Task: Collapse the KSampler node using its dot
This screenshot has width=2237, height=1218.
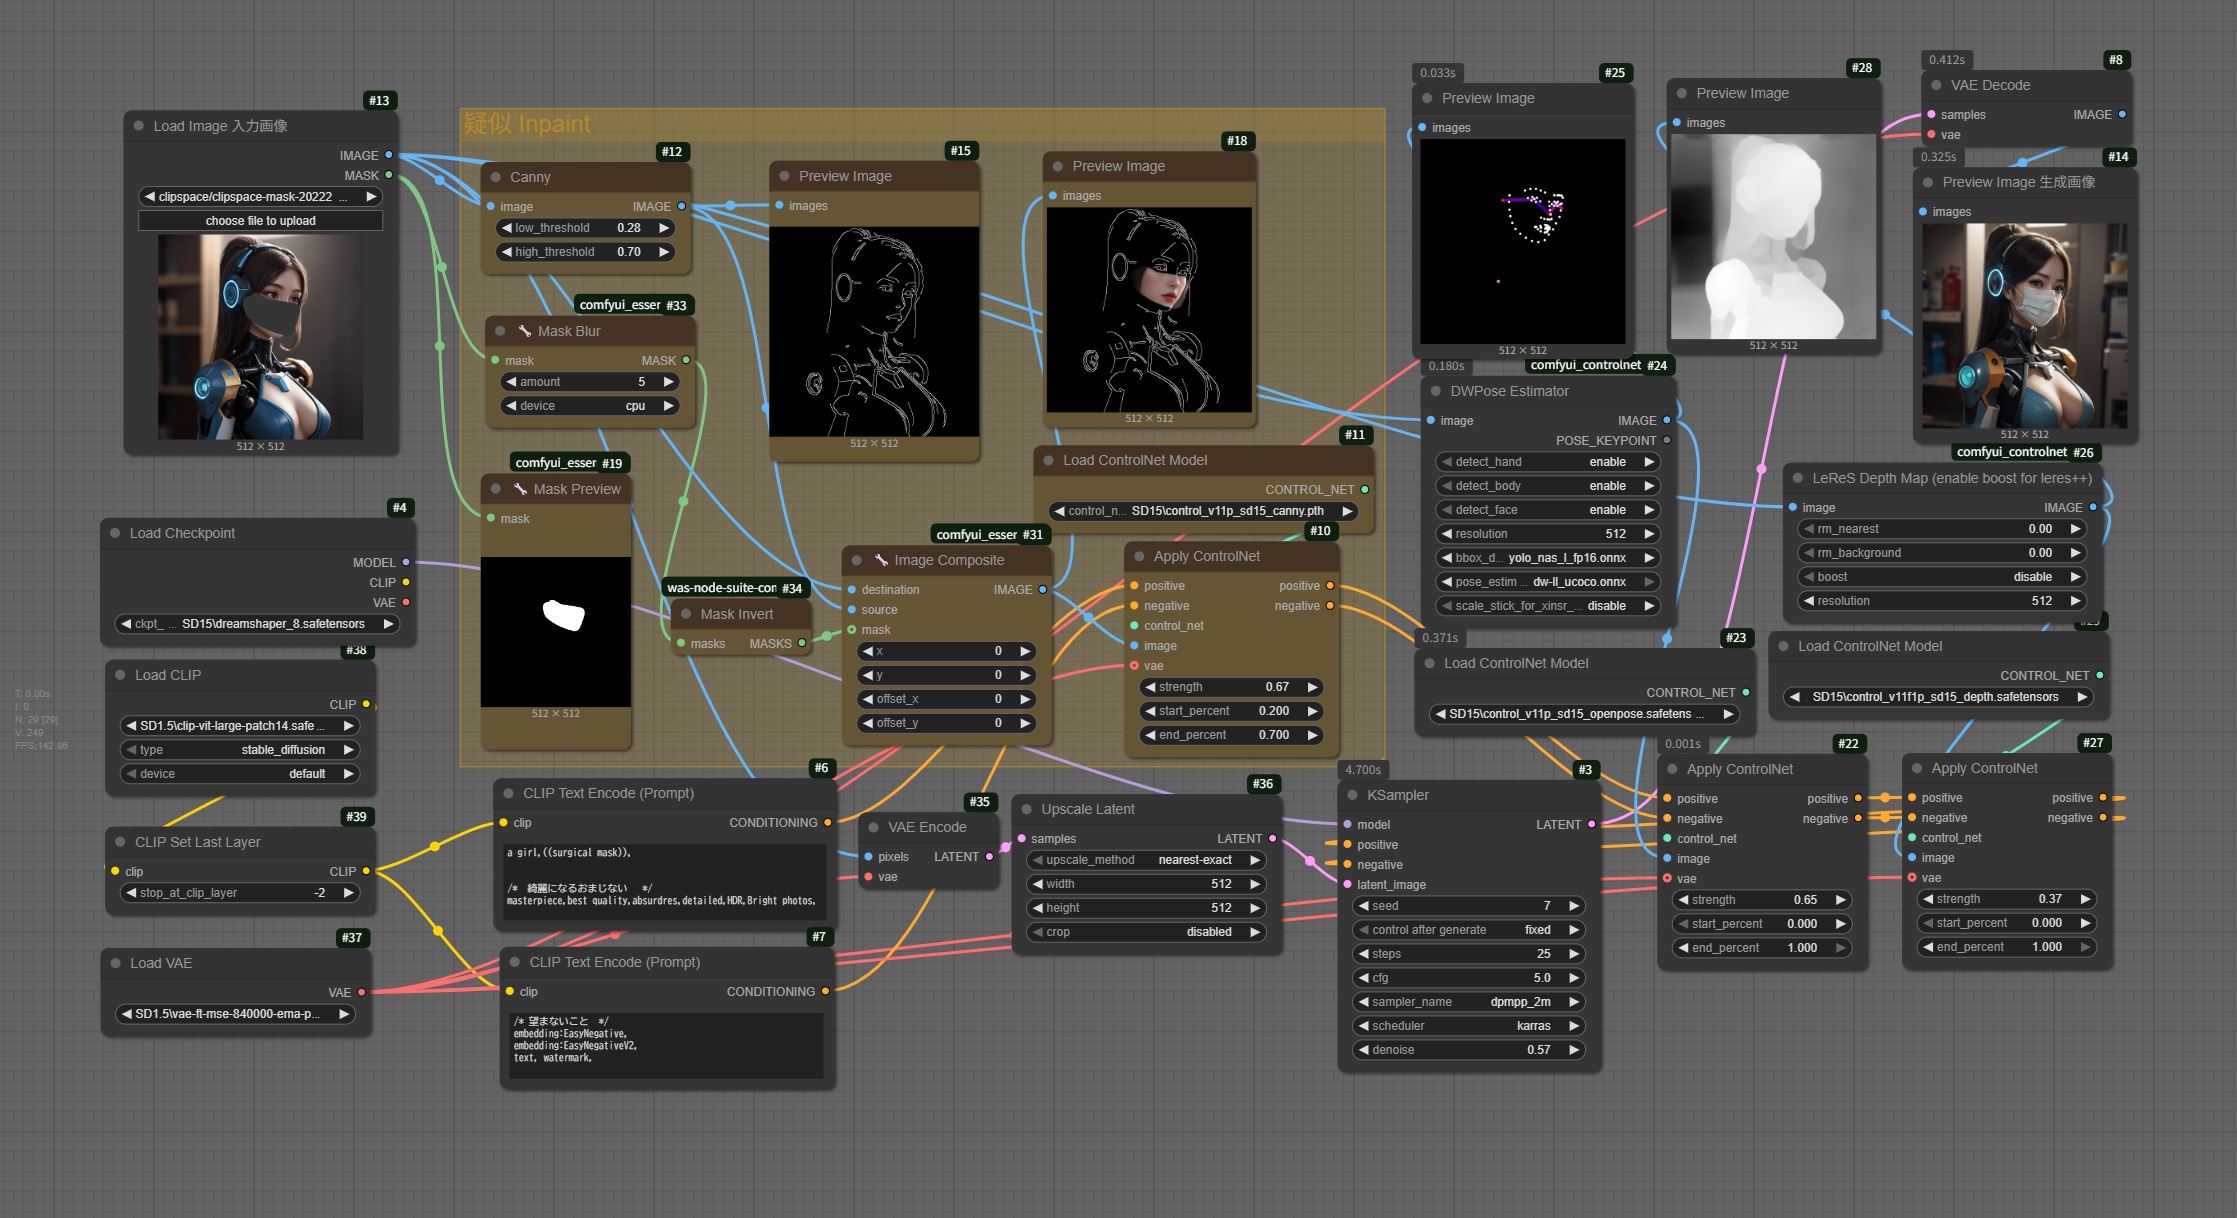Action: click(1352, 795)
